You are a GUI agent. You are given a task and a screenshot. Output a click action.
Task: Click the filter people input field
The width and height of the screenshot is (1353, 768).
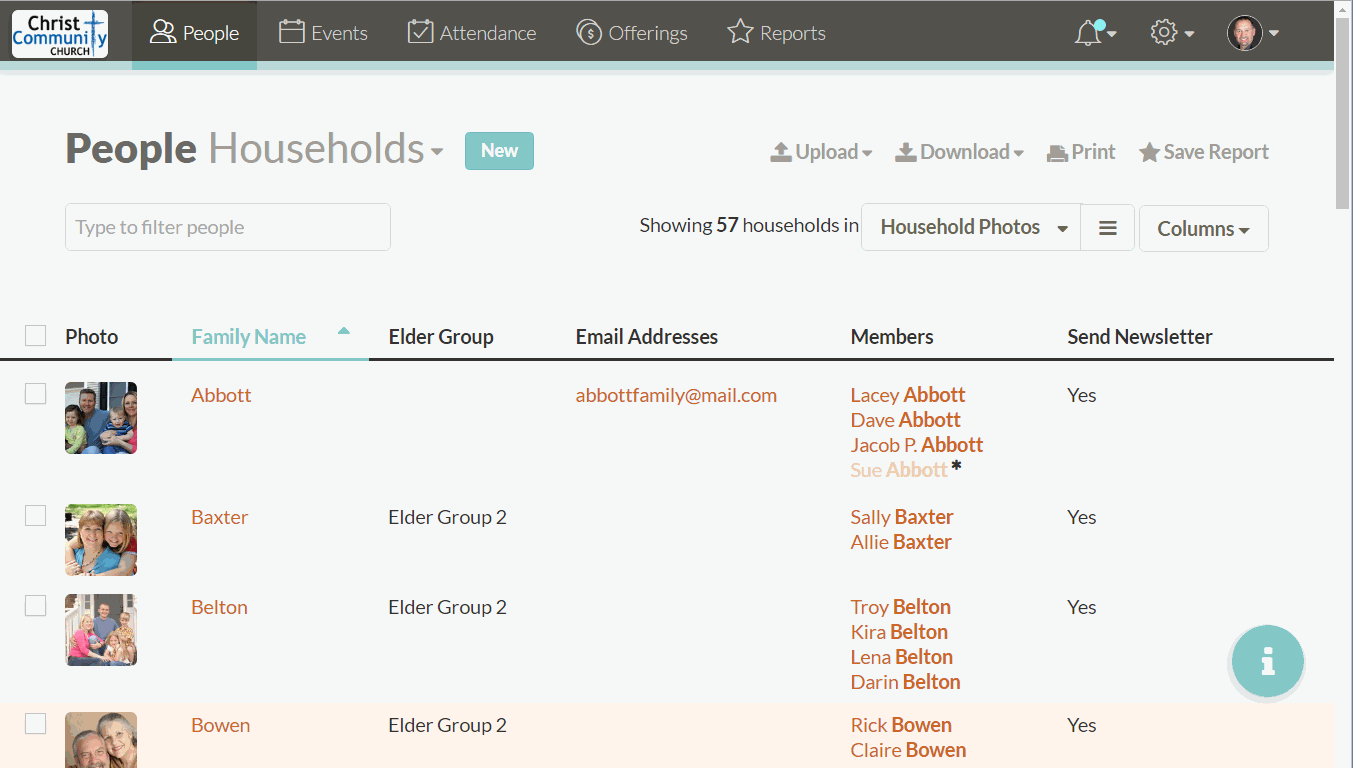[227, 227]
